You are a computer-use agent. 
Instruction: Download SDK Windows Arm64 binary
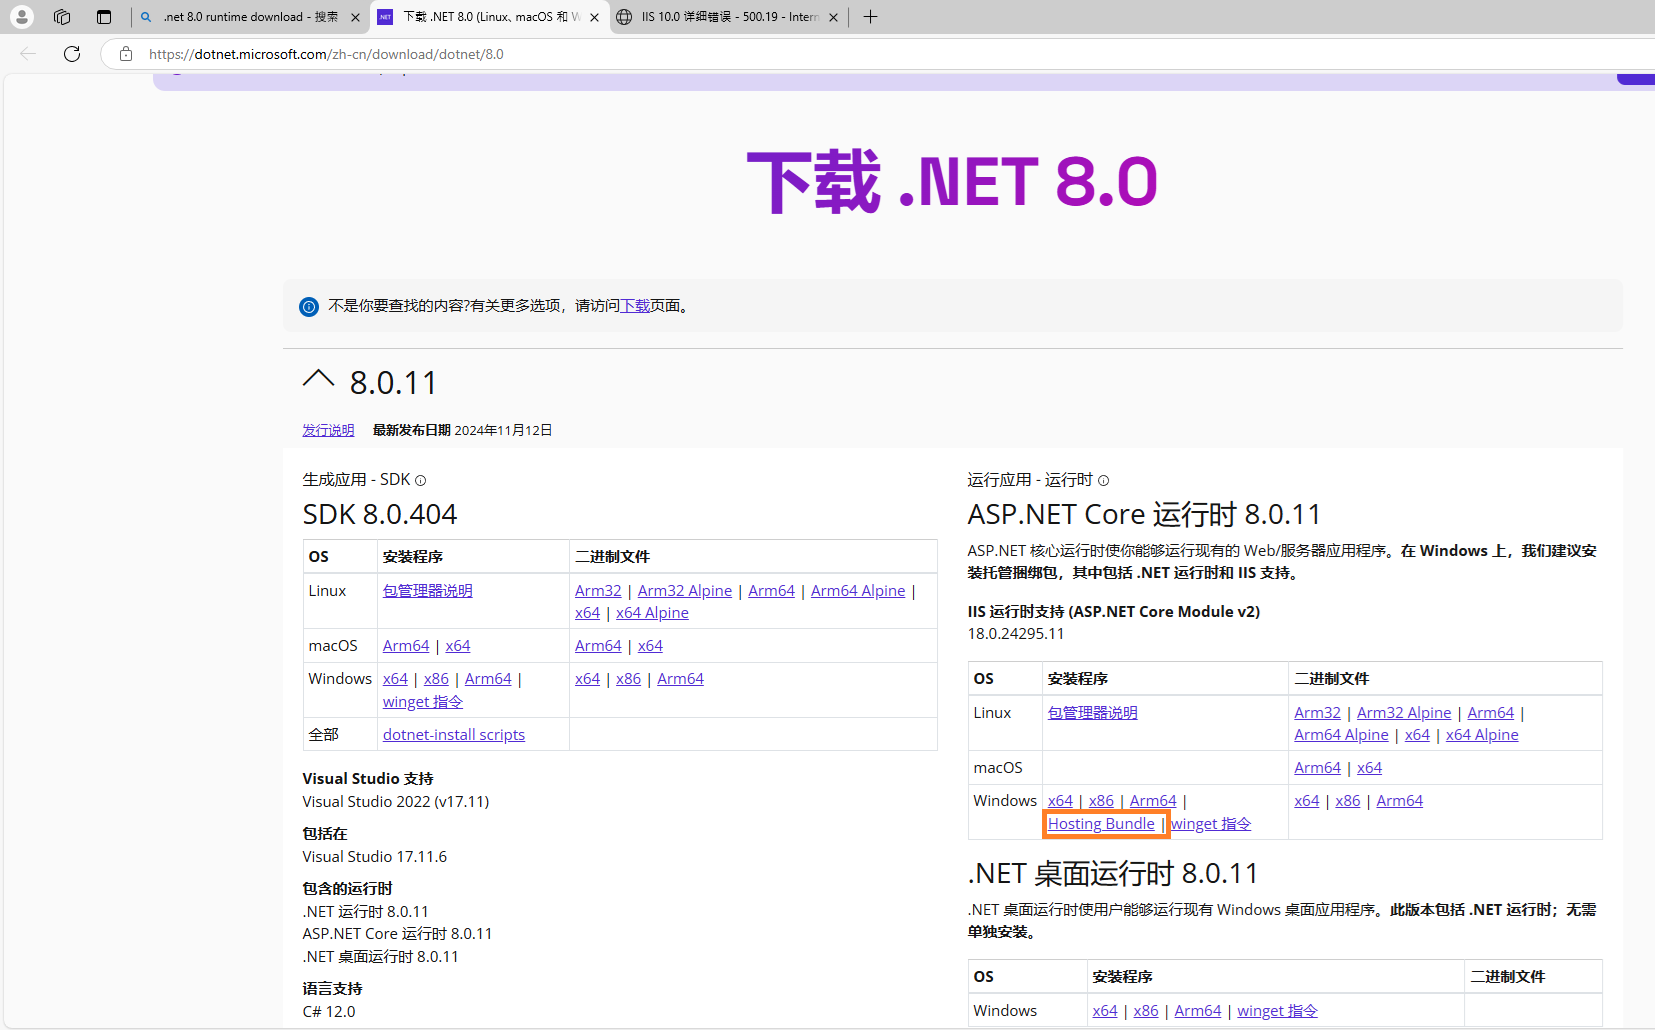tap(680, 679)
